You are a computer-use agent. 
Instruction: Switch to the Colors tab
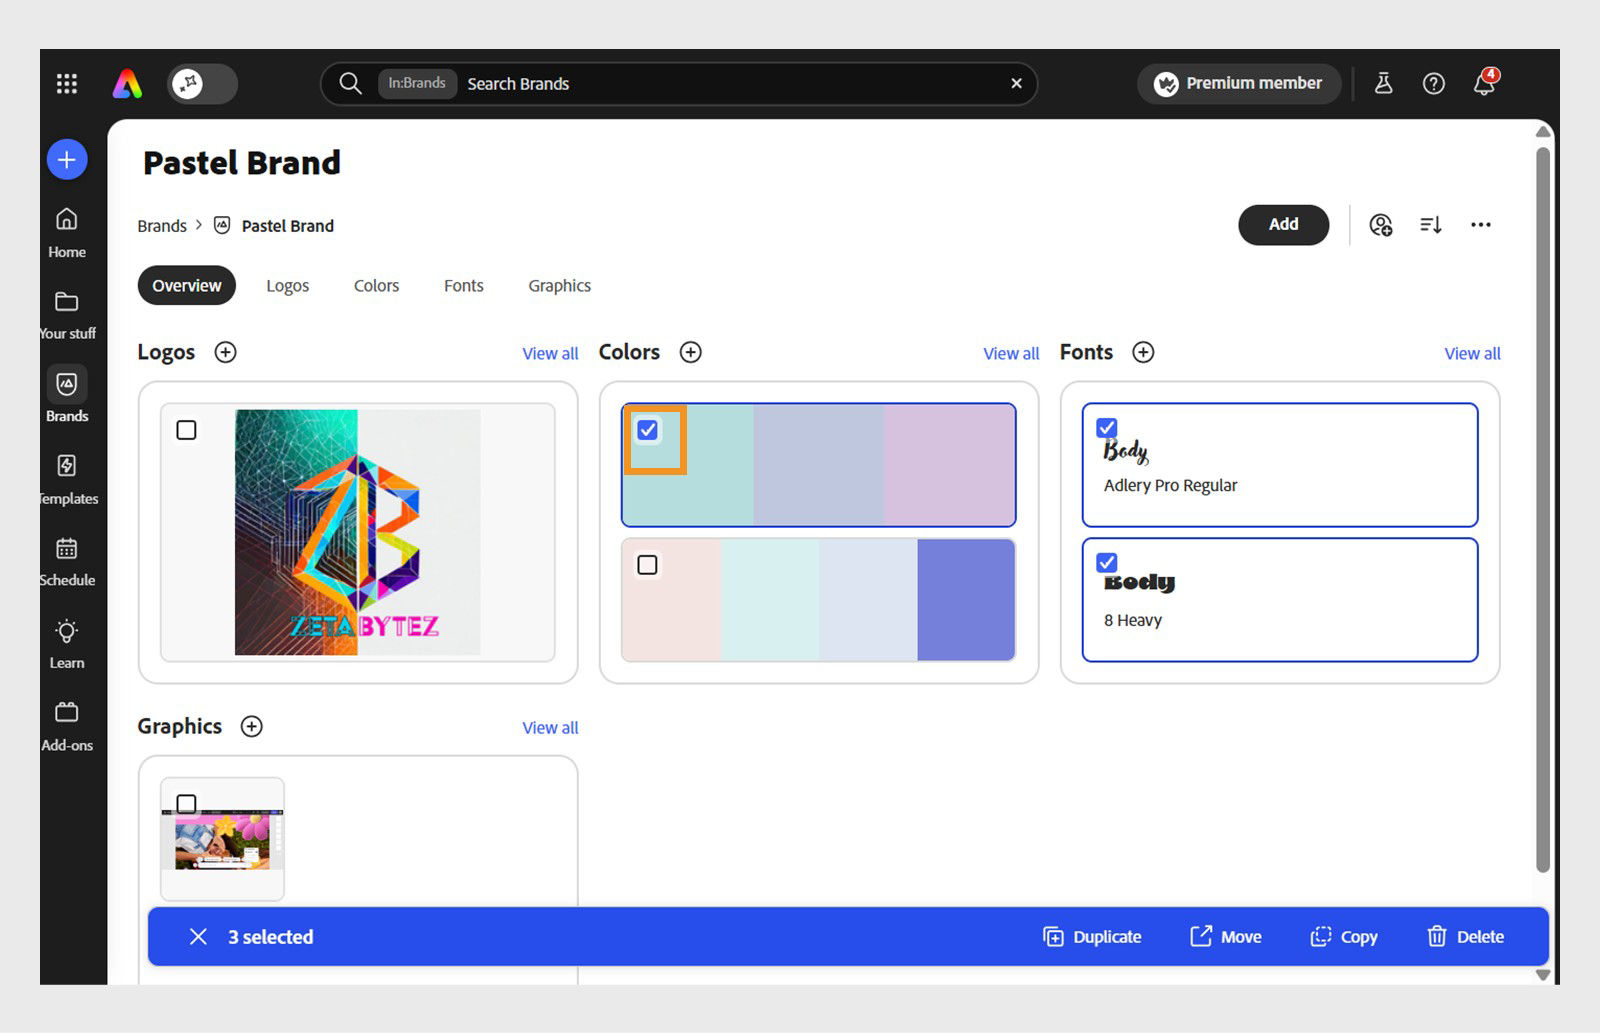[x=376, y=285]
